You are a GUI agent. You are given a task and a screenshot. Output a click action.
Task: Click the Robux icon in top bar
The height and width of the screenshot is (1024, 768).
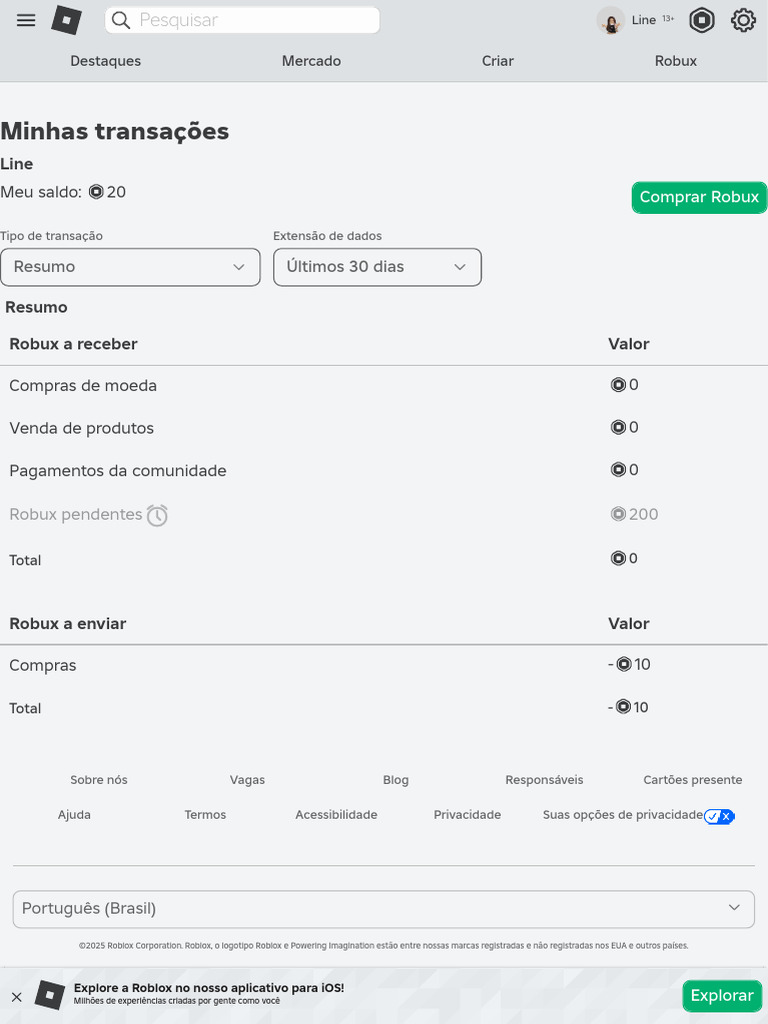(702, 20)
